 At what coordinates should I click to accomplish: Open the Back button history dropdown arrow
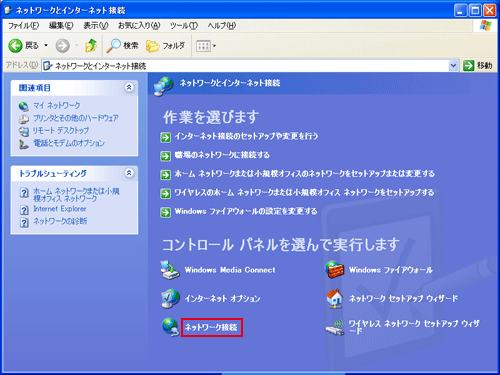[46, 46]
